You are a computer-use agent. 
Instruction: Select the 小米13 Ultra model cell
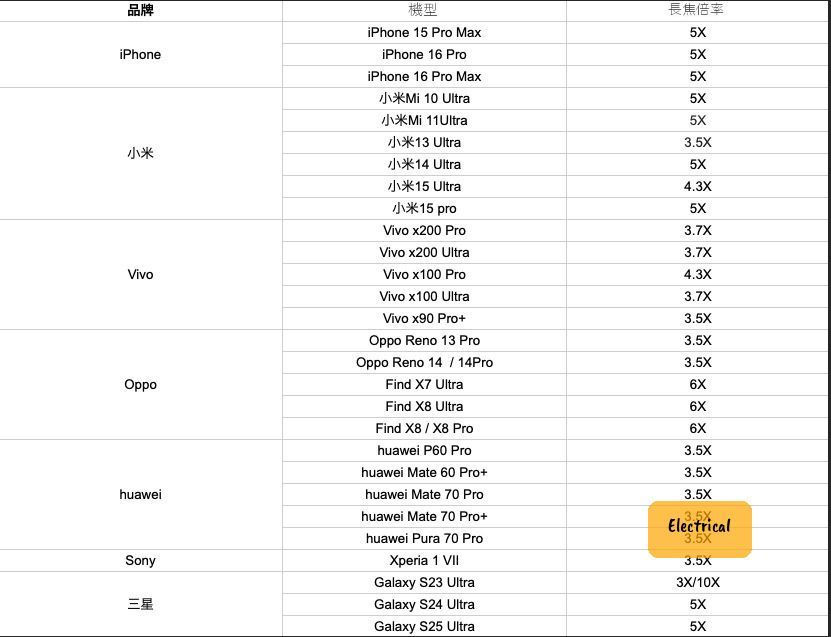pos(424,142)
